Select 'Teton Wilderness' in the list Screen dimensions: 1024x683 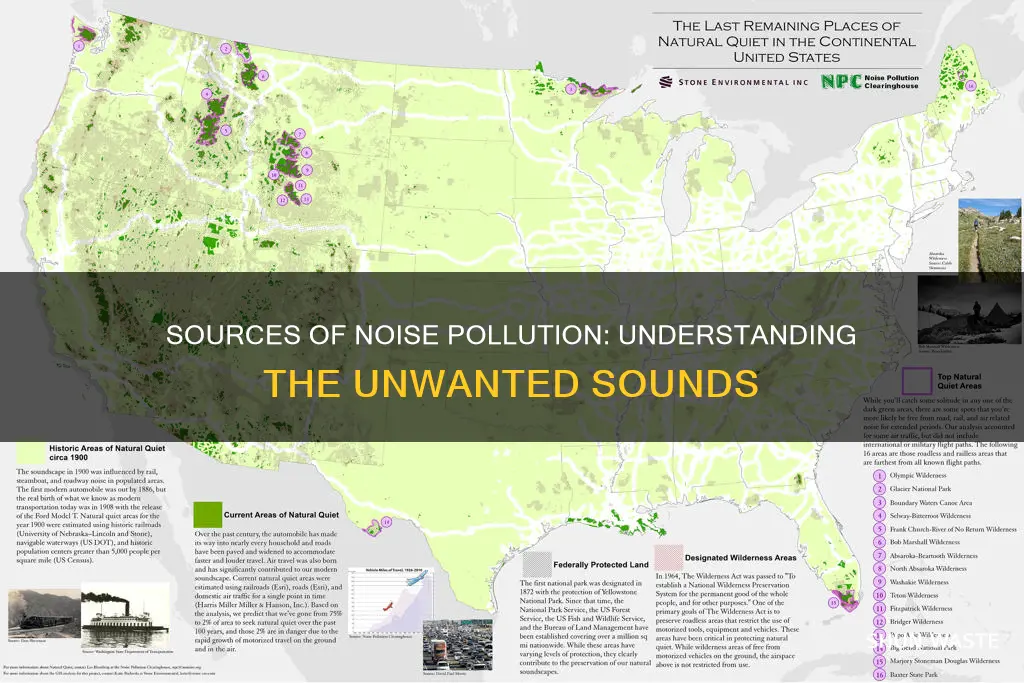(914, 595)
